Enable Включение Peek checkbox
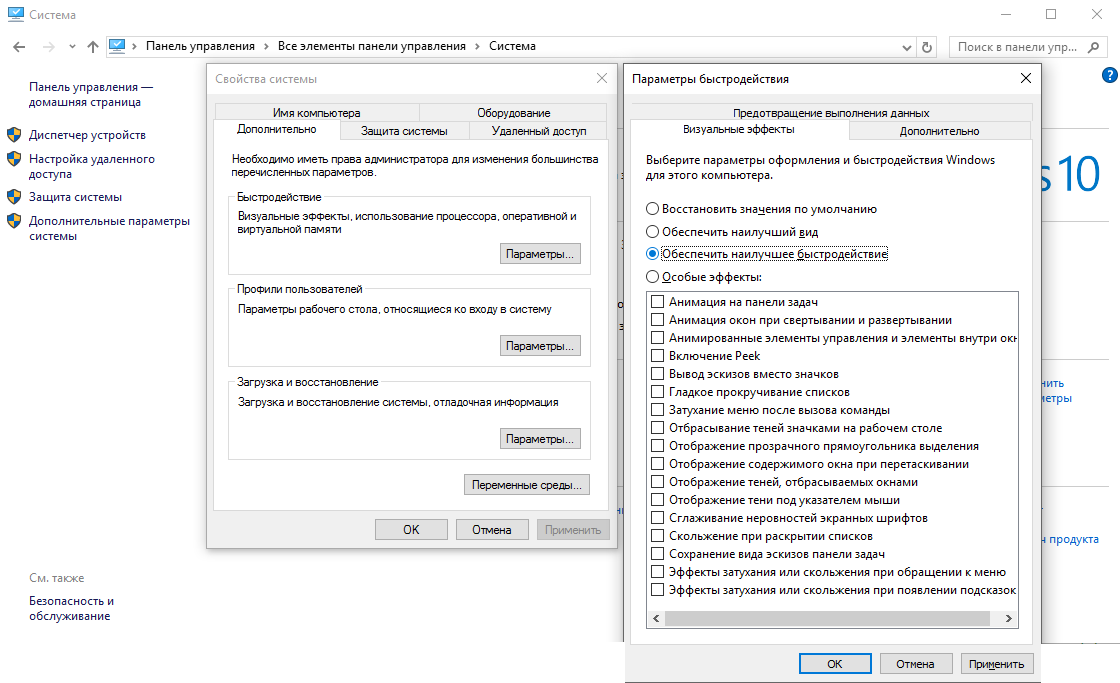This screenshot has height=683, width=1120. click(658, 355)
